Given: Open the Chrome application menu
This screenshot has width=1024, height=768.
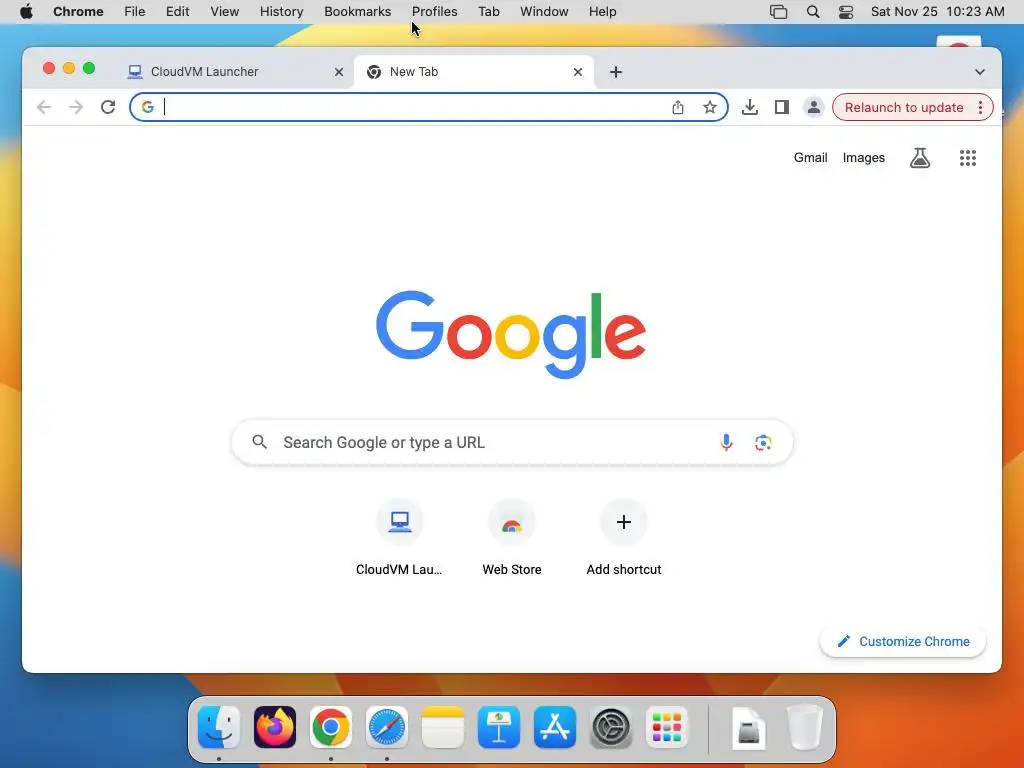Looking at the screenshot, I should [78, 12].
